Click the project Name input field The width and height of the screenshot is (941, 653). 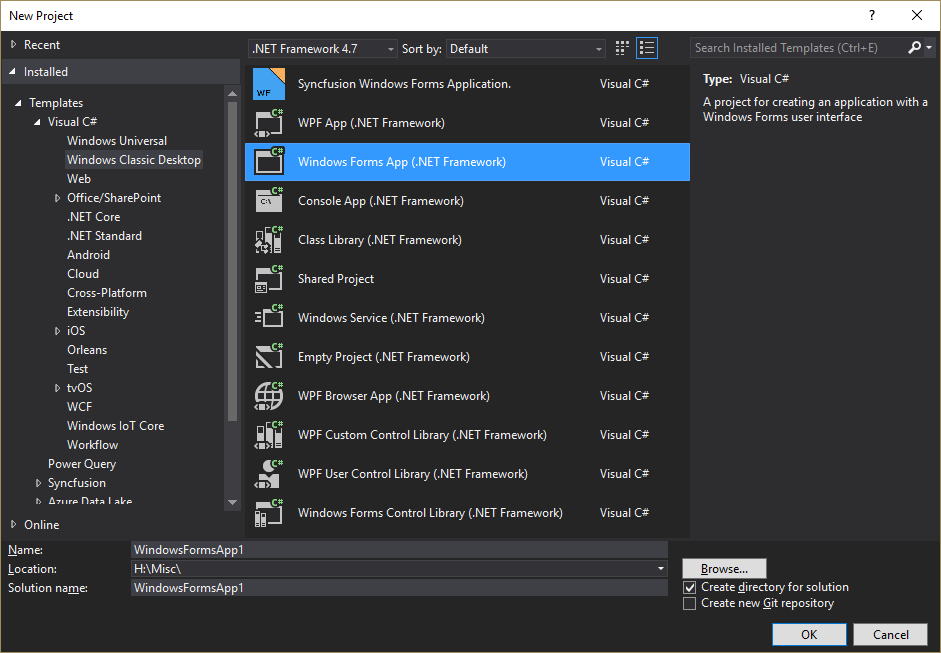399,550
